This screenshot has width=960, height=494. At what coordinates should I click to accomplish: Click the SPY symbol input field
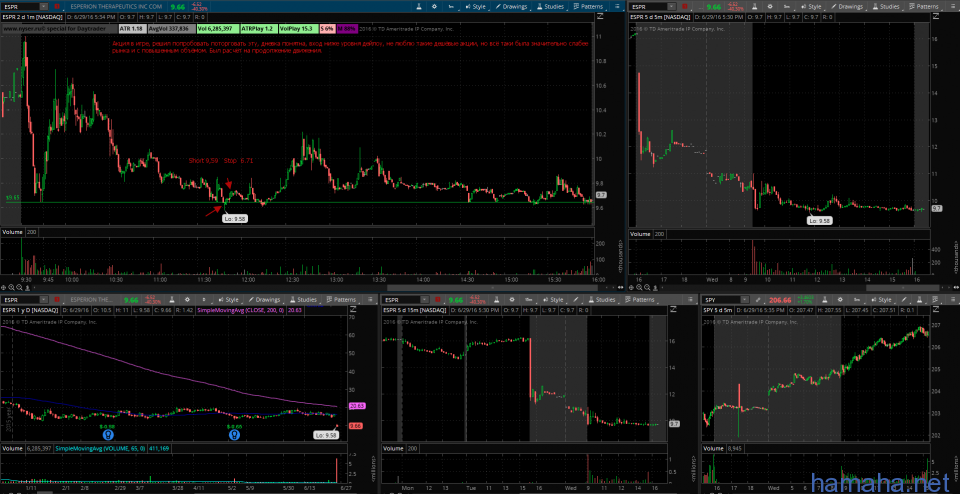tap(721, 300)
